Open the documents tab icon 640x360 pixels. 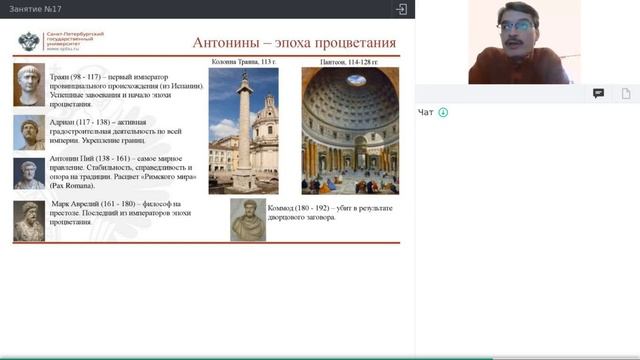tap(626, 93)
